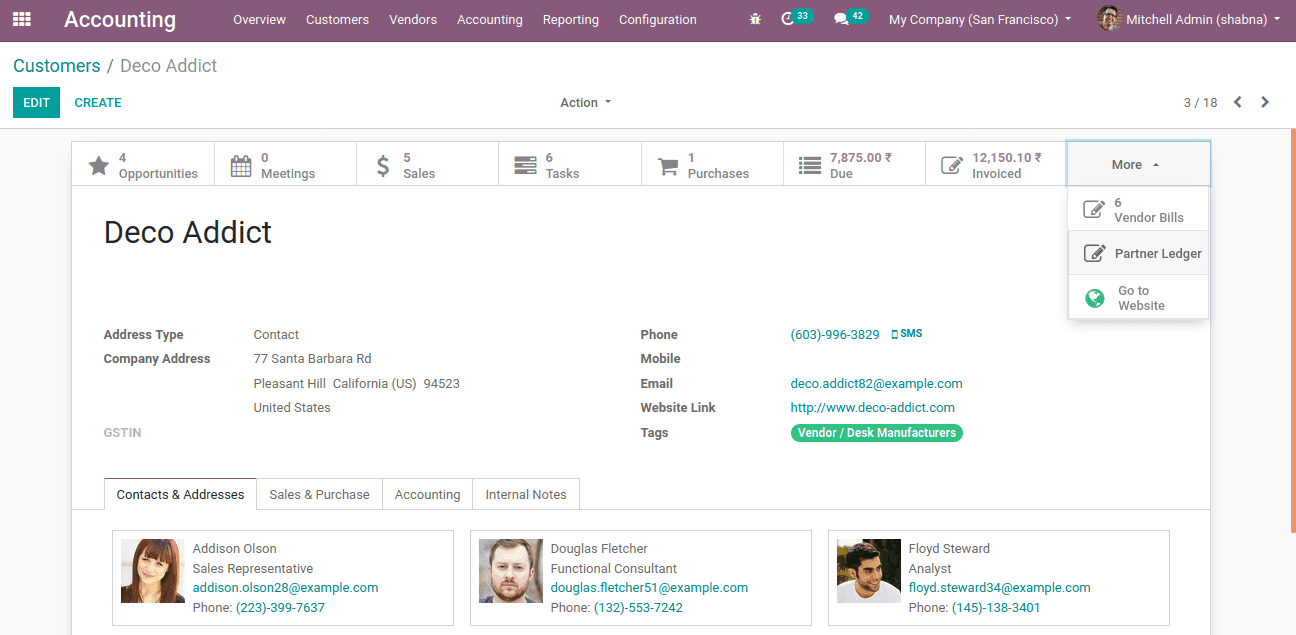The width and height of the screenshot is (1296, 635).
Task: Click the Sales dollar sign icon
Action: tap(383, 166)
